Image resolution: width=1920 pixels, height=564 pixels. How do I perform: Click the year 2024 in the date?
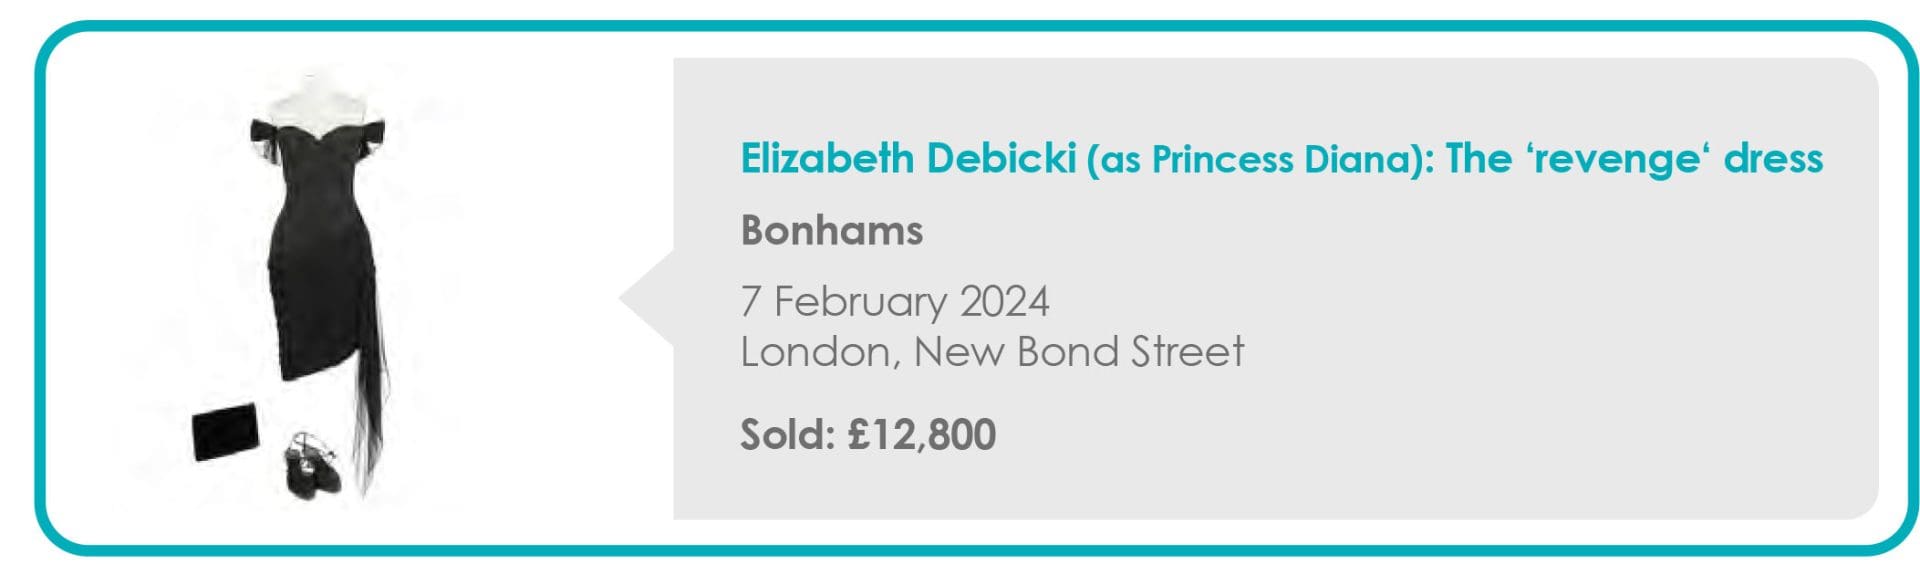point(1004,302)
